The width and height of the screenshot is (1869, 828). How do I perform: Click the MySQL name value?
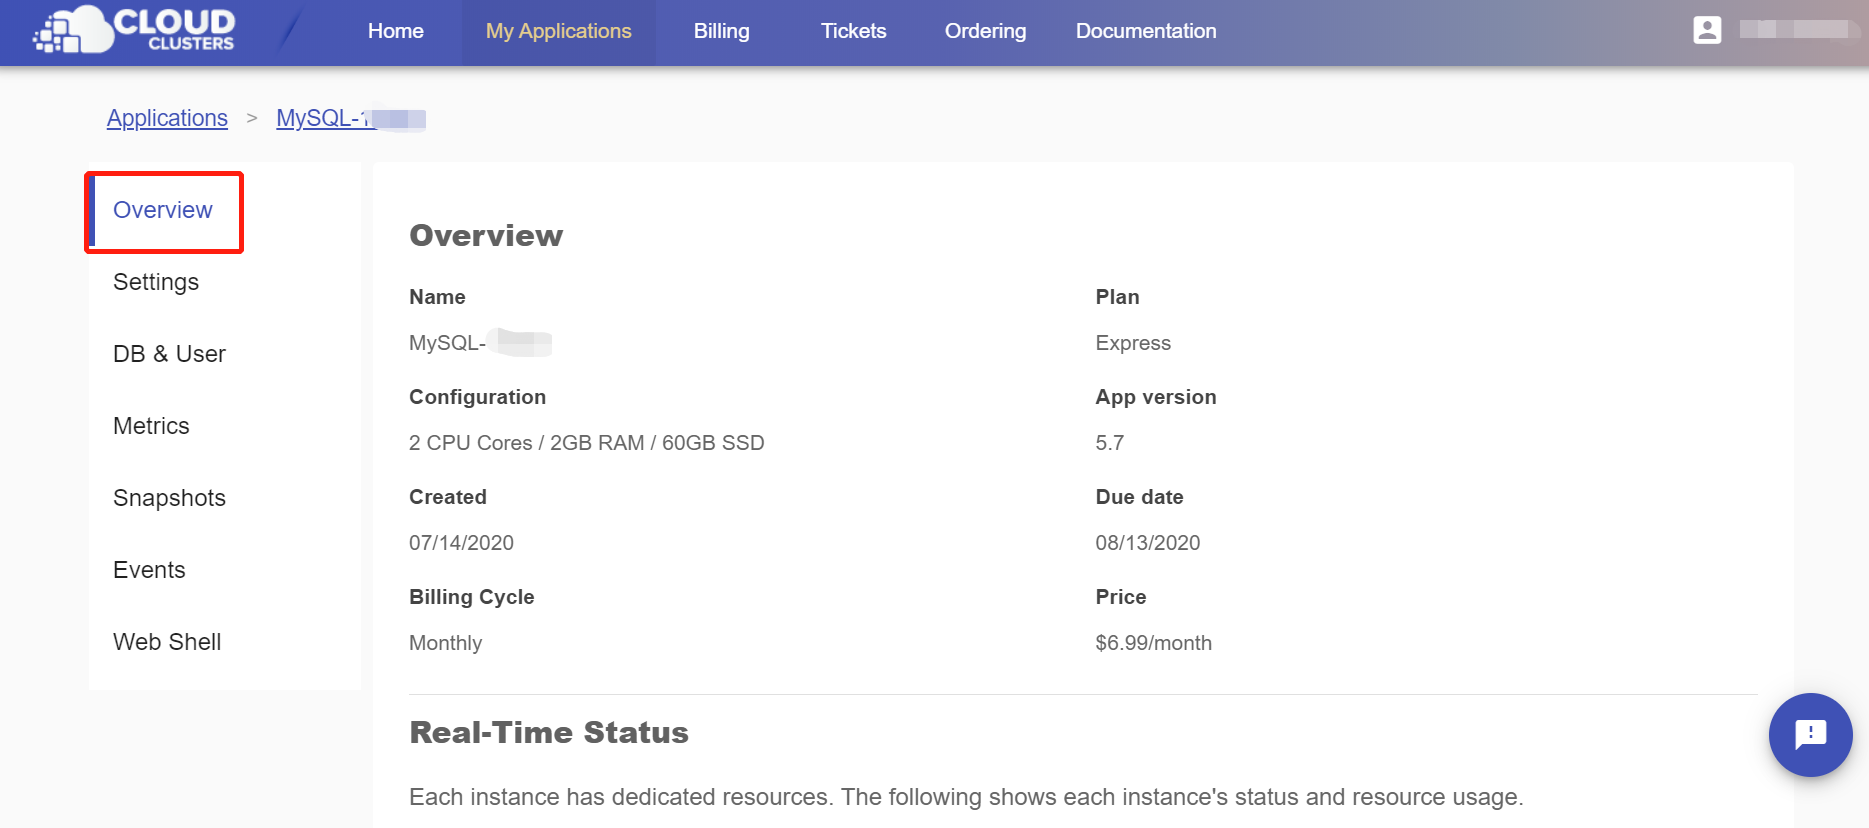point(480,343)
